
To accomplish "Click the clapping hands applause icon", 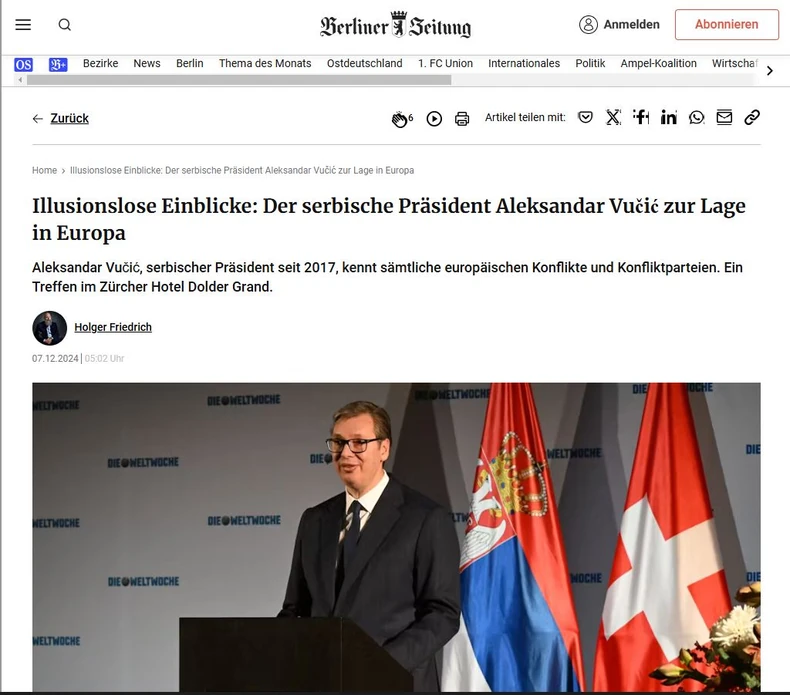I will point(400,119).
